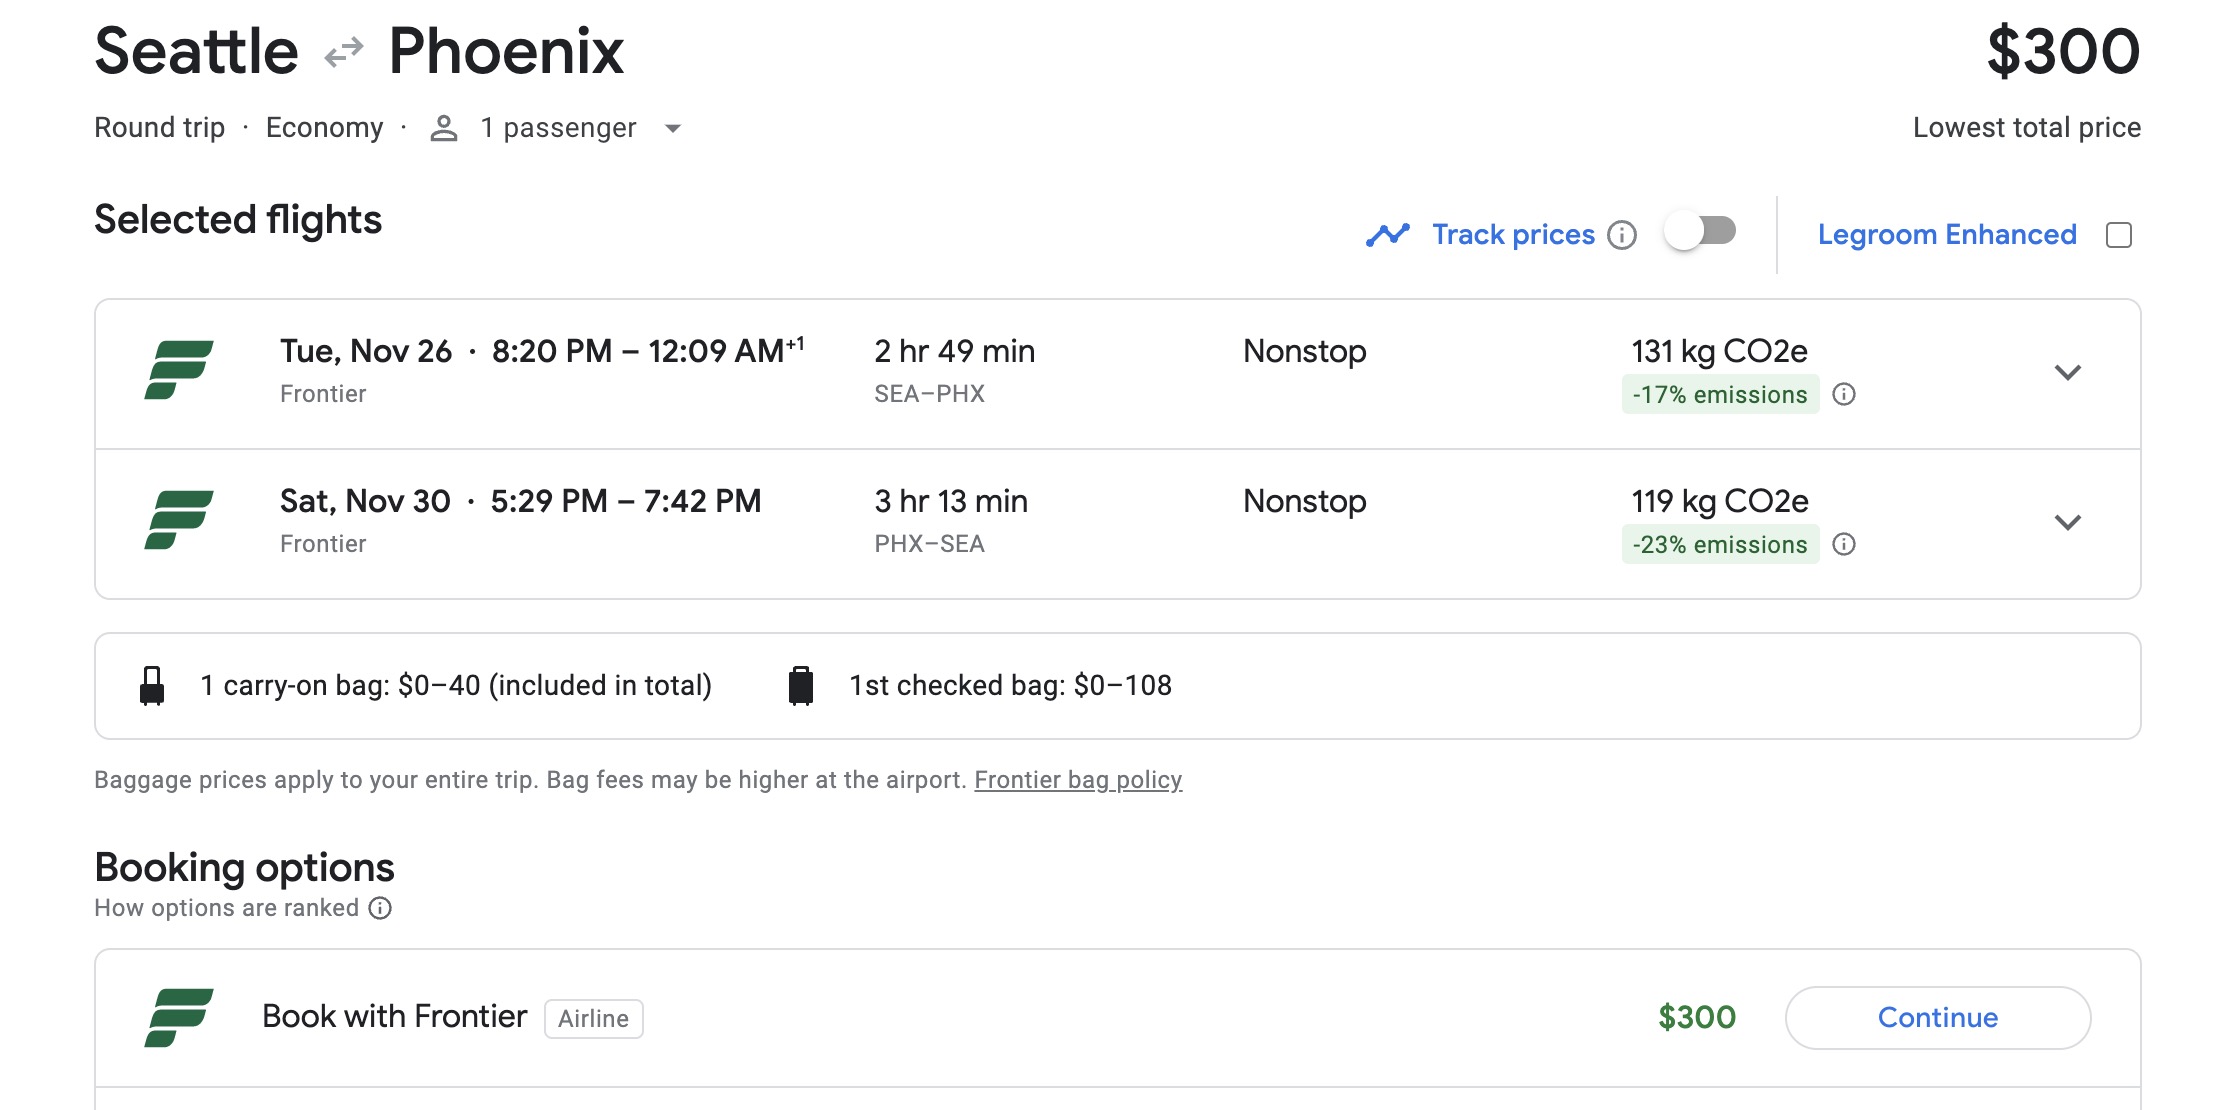The width and height of the screenshot is (2232, 1110).
Task: Click the info icon beside -23% emissions
Action: [1846, 545]
